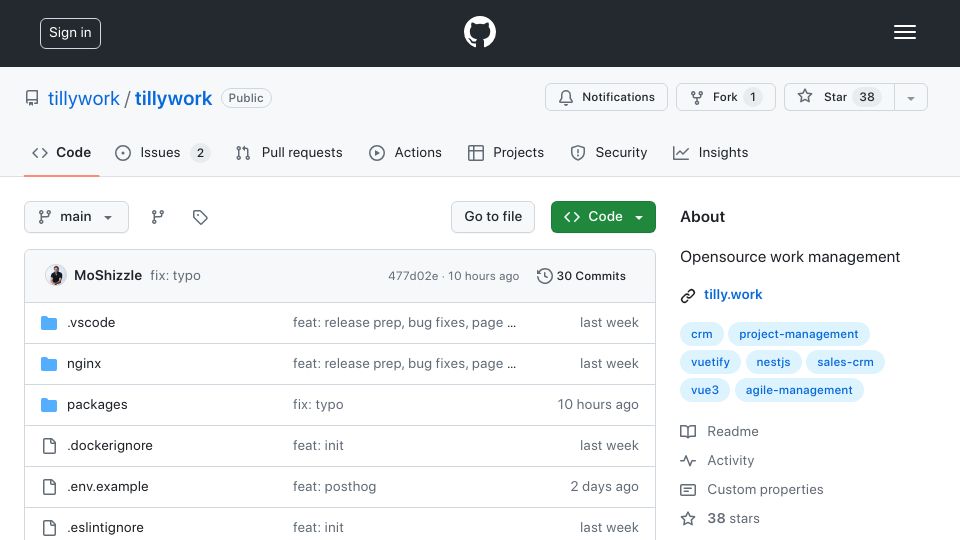Open the 'fix: typo' latest commit message

pyautogui.click(x=176, y=276)
